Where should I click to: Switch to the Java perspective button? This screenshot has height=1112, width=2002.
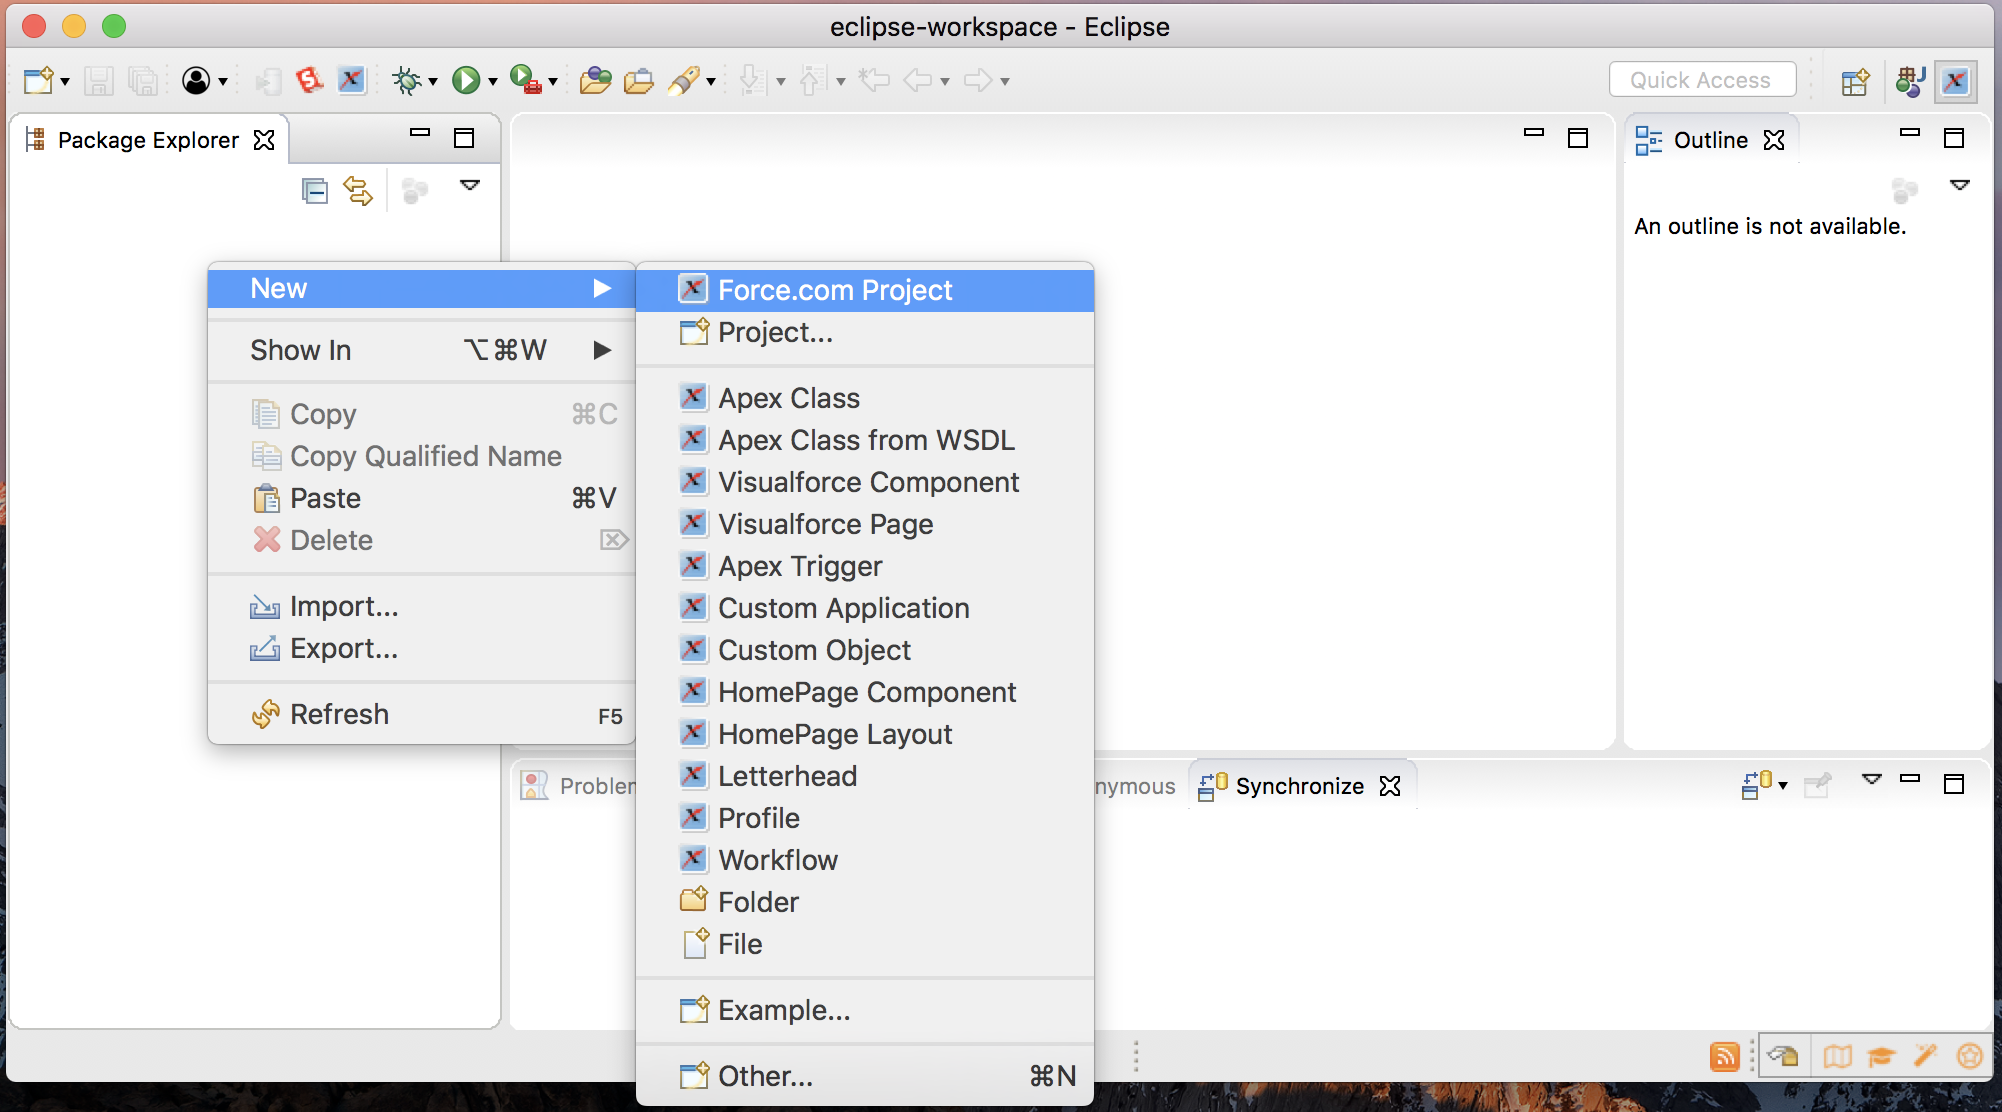click(1909, 80)
